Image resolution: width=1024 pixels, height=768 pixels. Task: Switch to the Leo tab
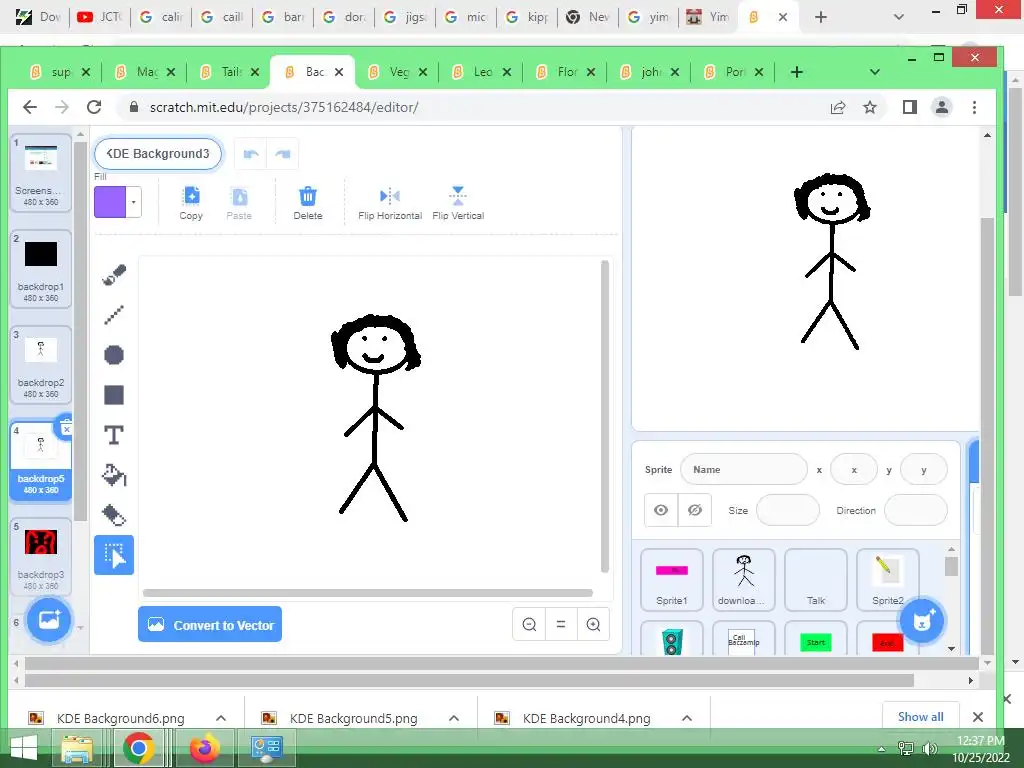[482, 72]
